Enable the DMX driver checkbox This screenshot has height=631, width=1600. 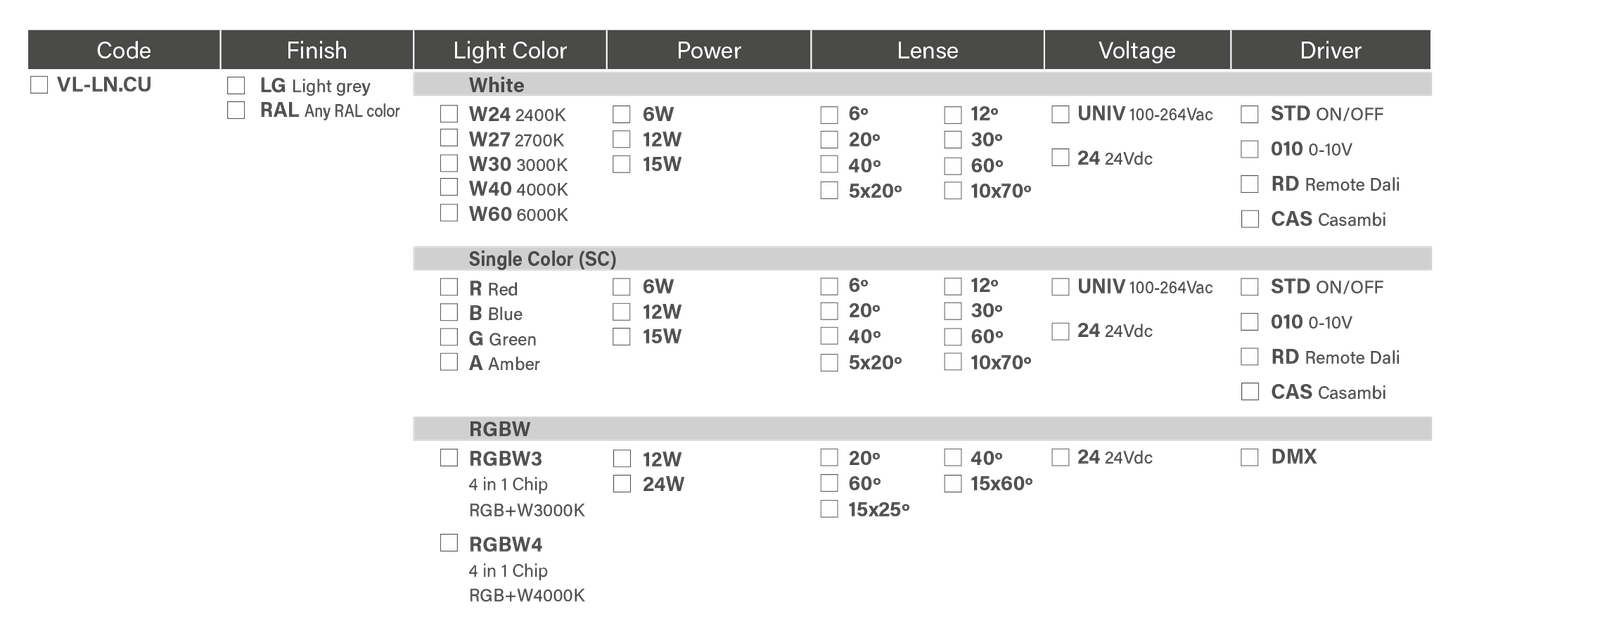coord(1249,458)
